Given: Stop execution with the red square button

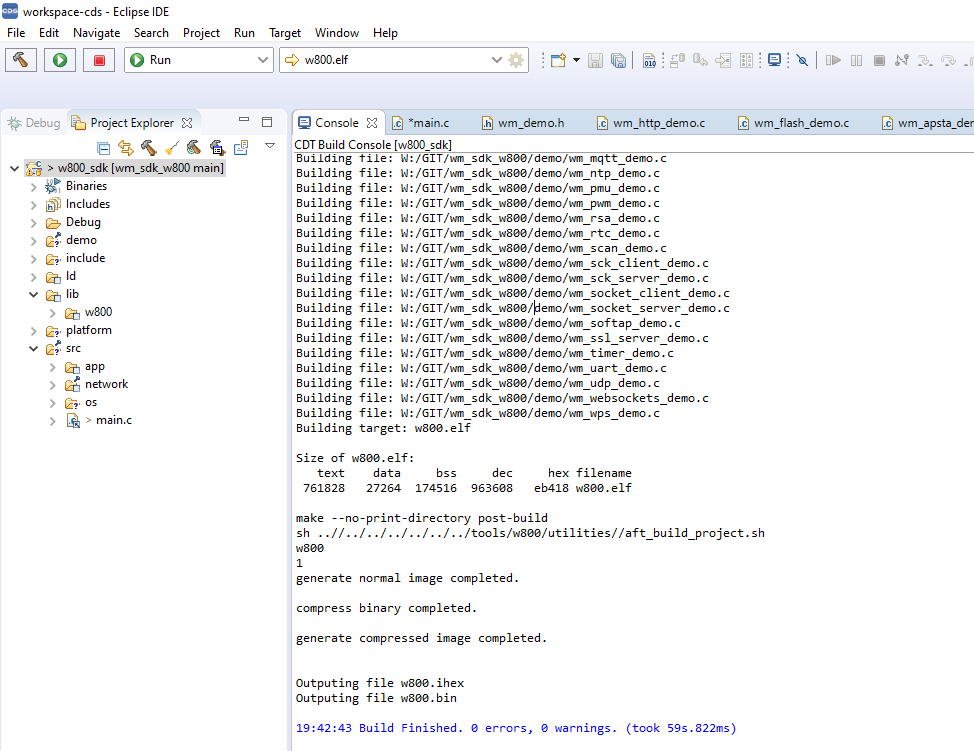Looking at the screenshot, I should click(98, 60).
